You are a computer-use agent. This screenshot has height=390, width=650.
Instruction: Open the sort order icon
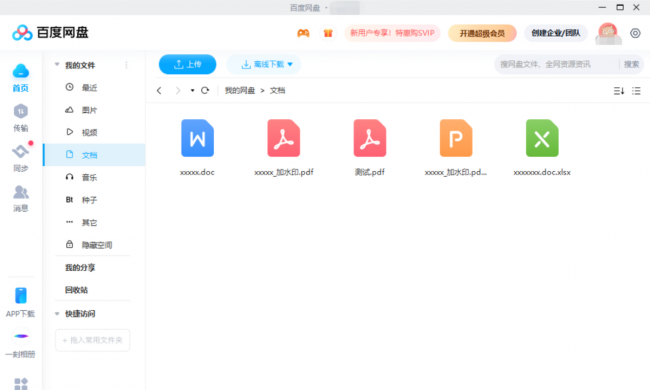pos(618,91)
